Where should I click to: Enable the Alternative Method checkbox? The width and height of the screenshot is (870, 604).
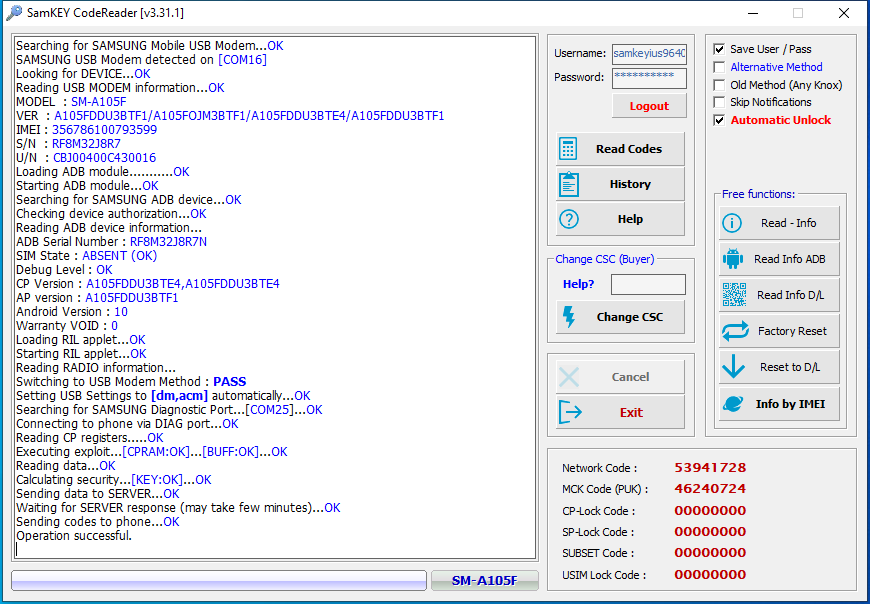(x=719, y=67)
